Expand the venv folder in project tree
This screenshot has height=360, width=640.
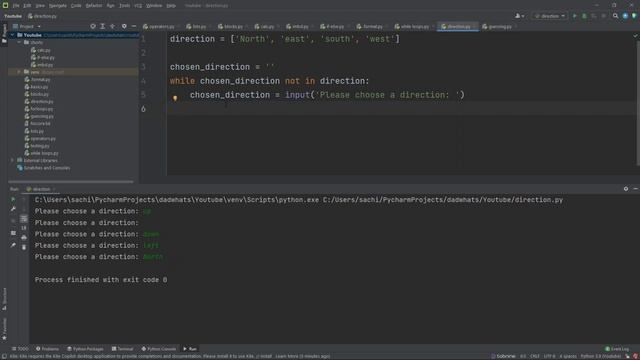(x=19, y=72)
